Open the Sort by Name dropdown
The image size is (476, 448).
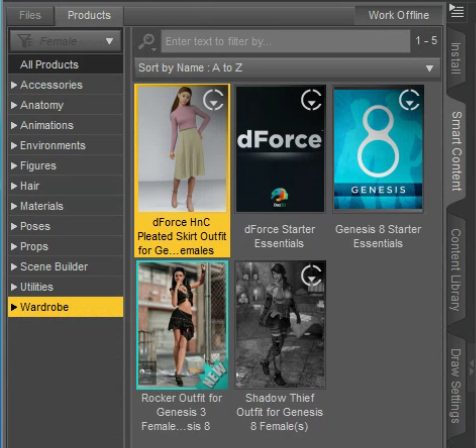click(287, 68)
